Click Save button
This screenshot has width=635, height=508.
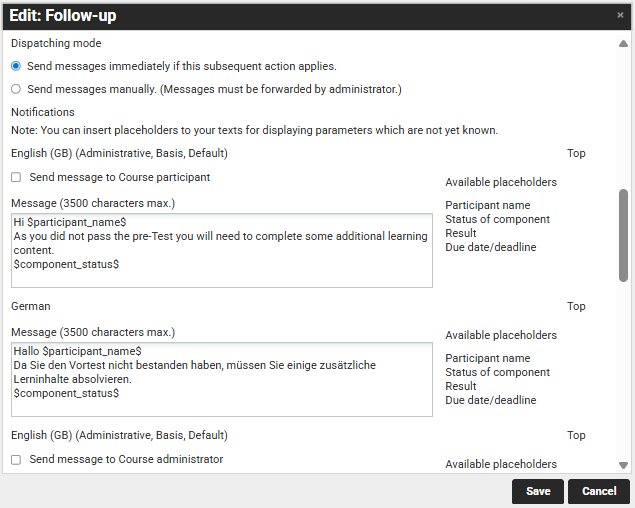click(x=538, y=491)
